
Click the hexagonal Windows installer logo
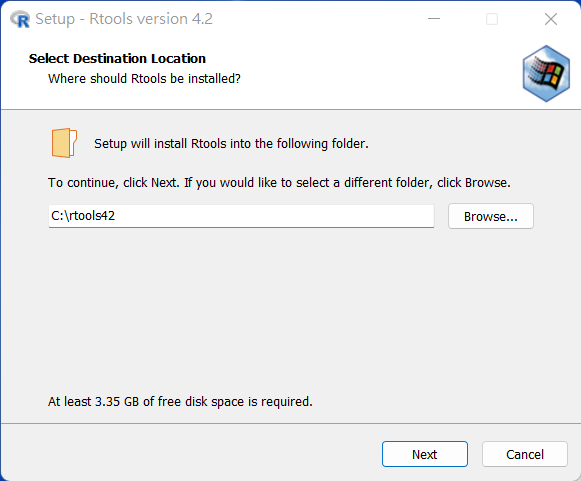(x=546, y=73)
